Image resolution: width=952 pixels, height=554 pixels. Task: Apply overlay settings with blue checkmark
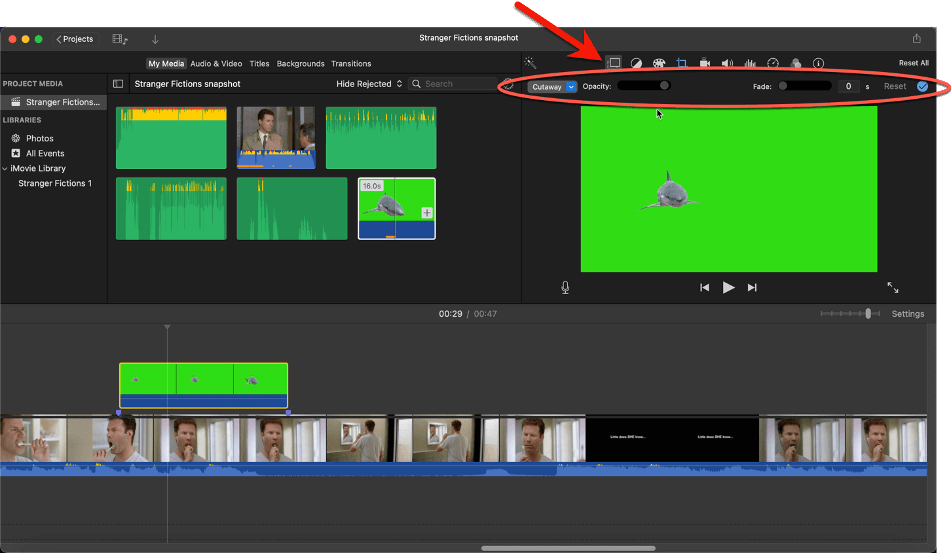point(922,86)
